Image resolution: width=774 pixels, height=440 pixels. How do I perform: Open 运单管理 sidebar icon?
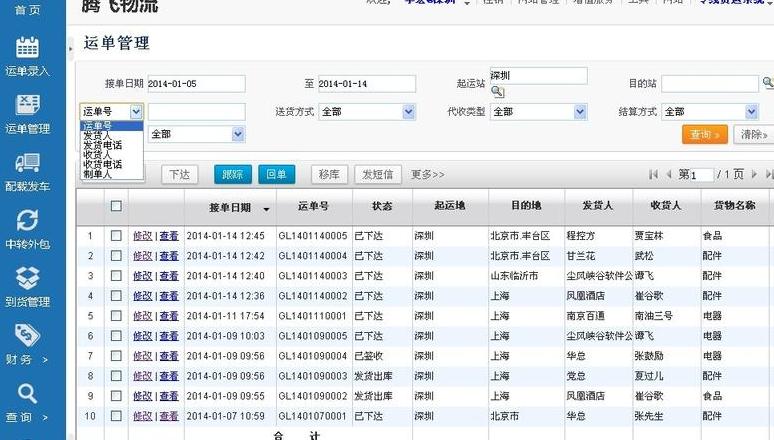[27, 105]
